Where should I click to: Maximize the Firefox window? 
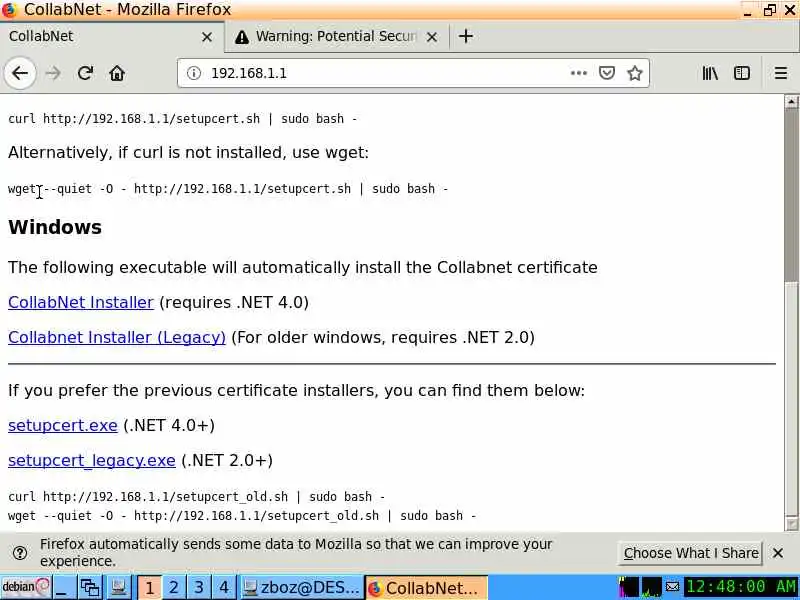tap(769, 10)
